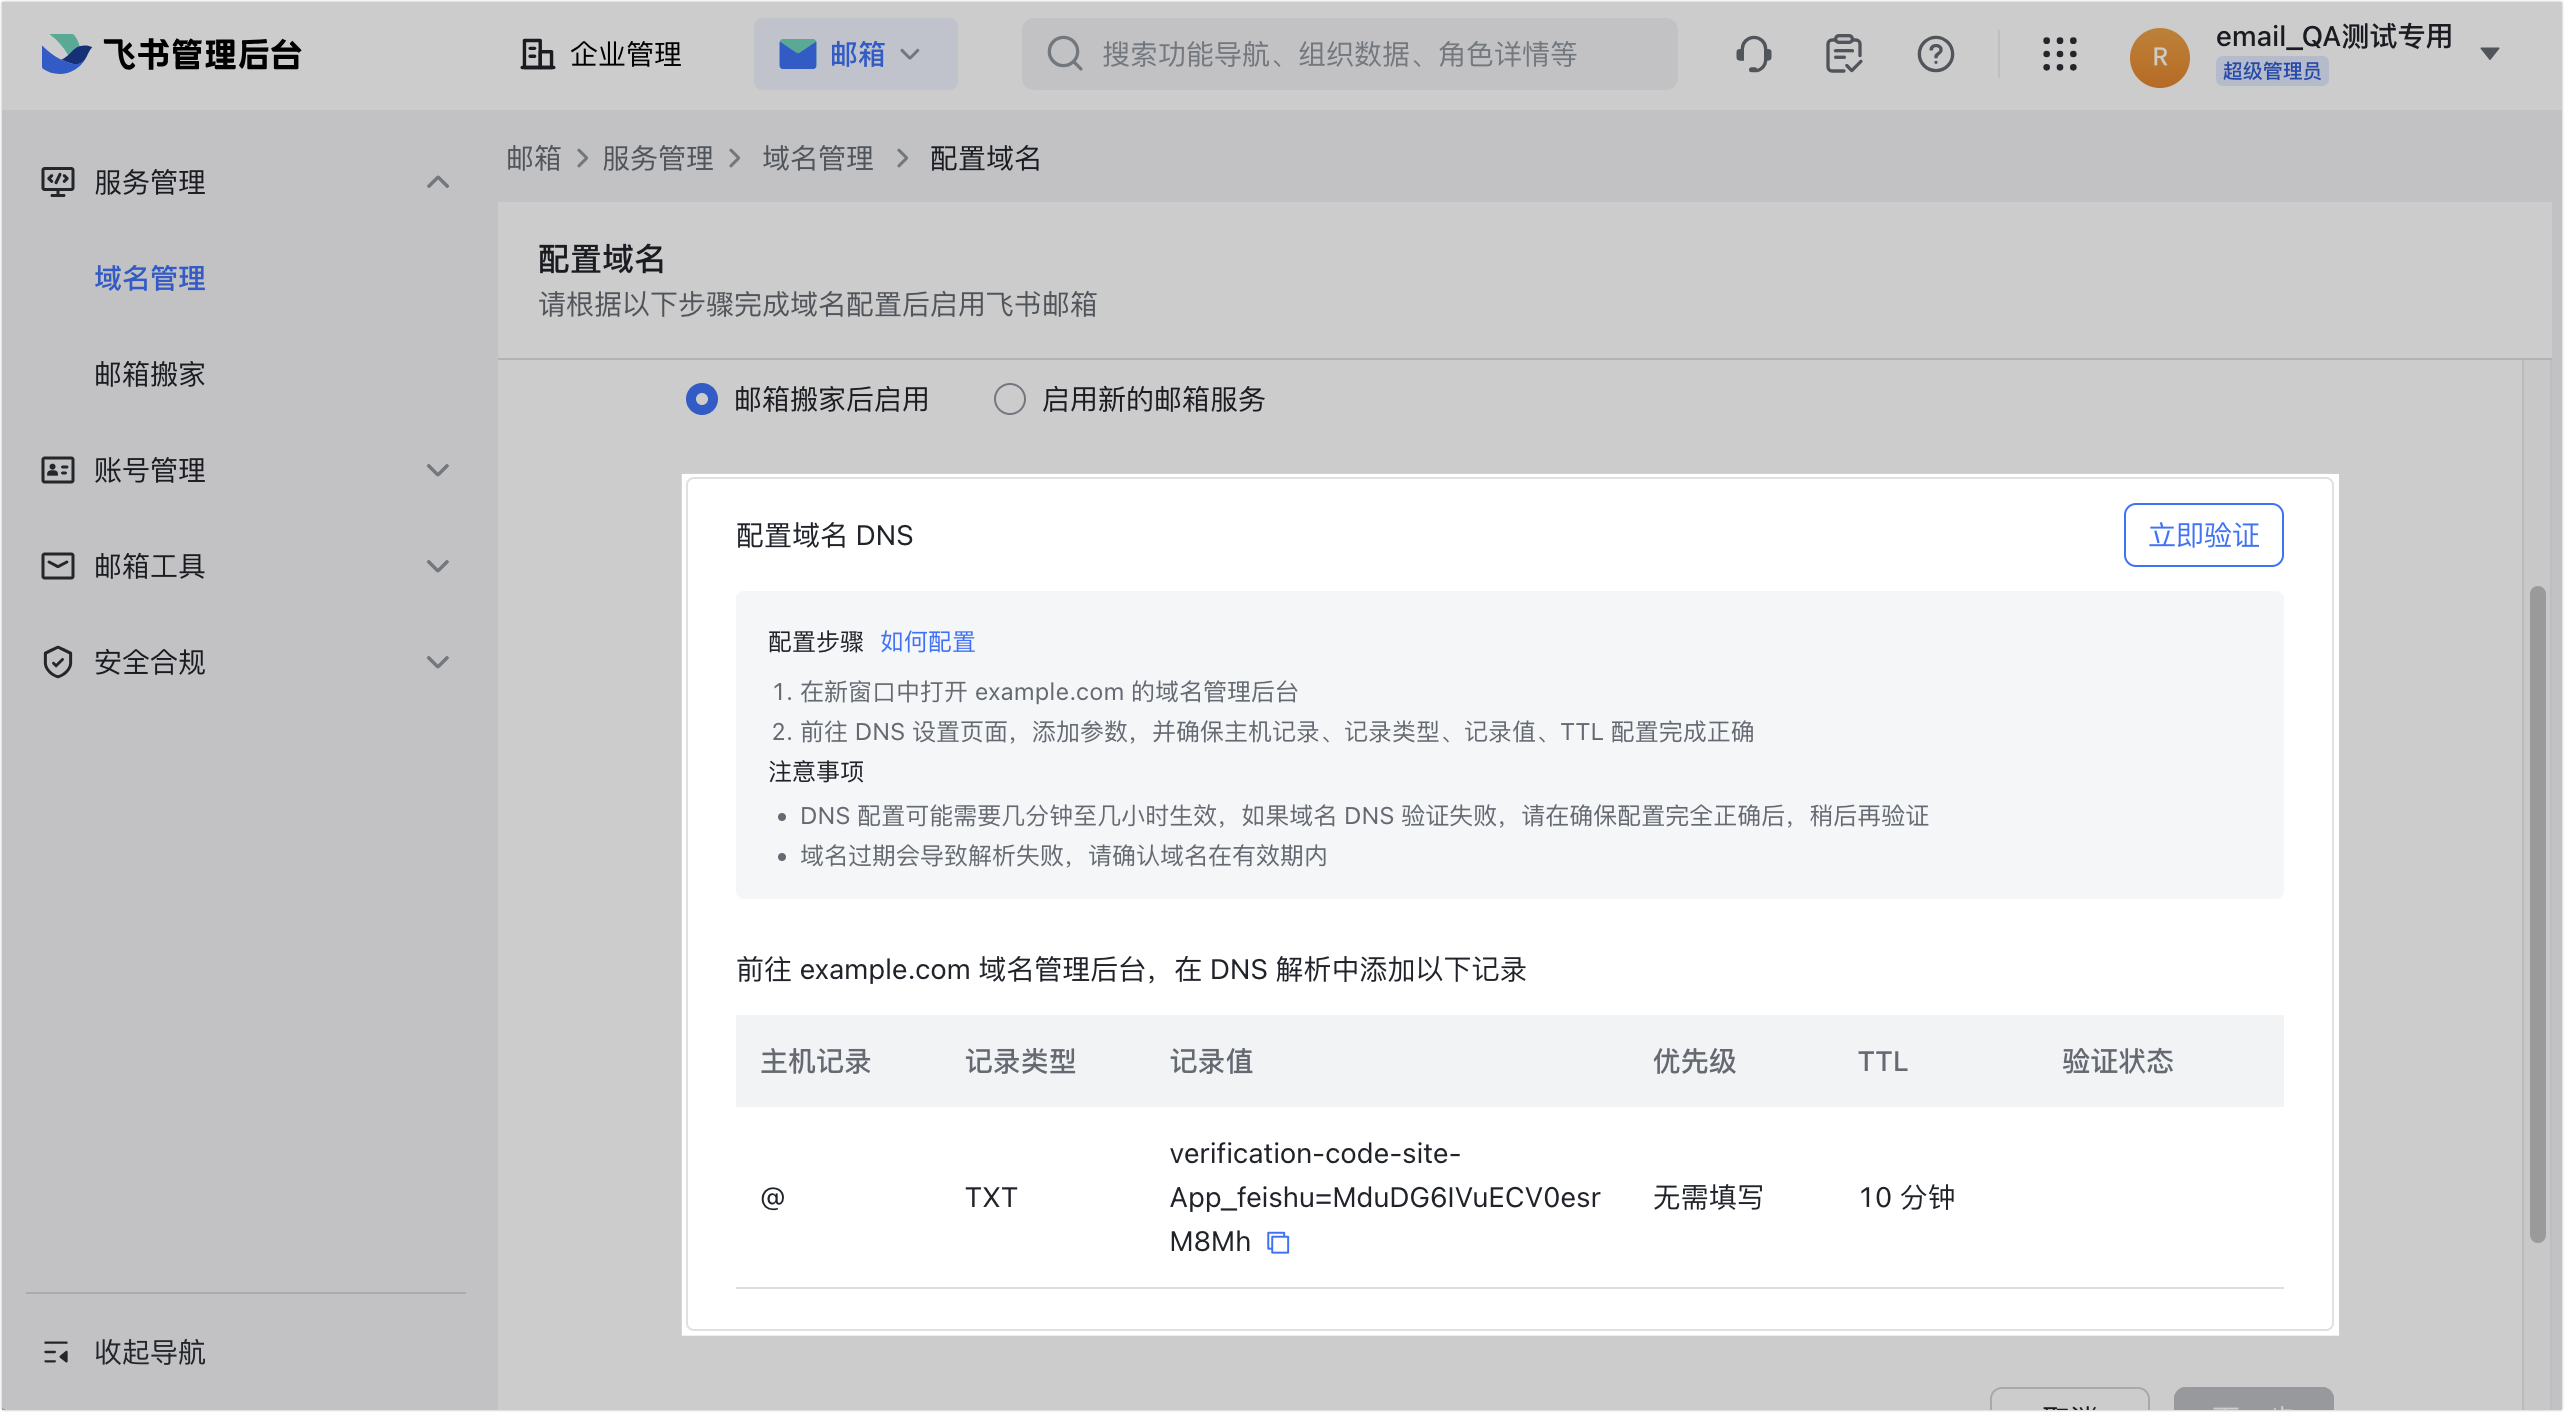The height and width of the screenshot is (1412, 2564).
Task: Click 邮箱 breadcrumb link
Action: click(534, 158)
